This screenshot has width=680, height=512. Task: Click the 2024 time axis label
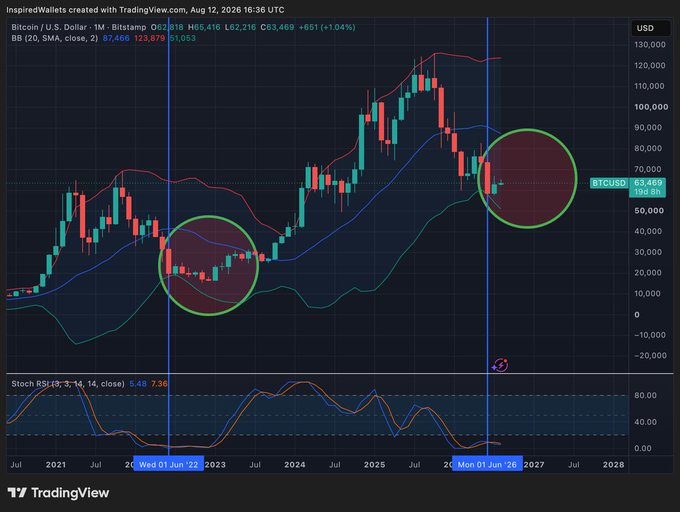[x=294, y=465]
